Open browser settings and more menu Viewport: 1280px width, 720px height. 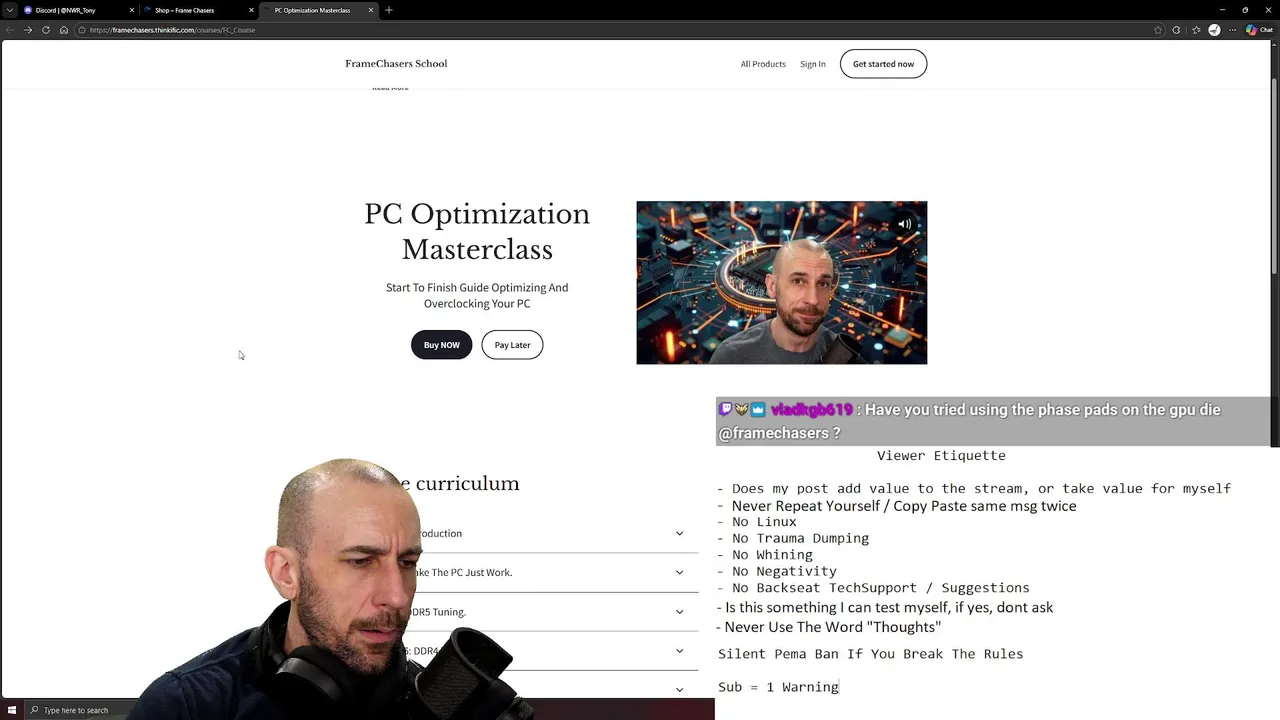click(x=1232, y=30)
